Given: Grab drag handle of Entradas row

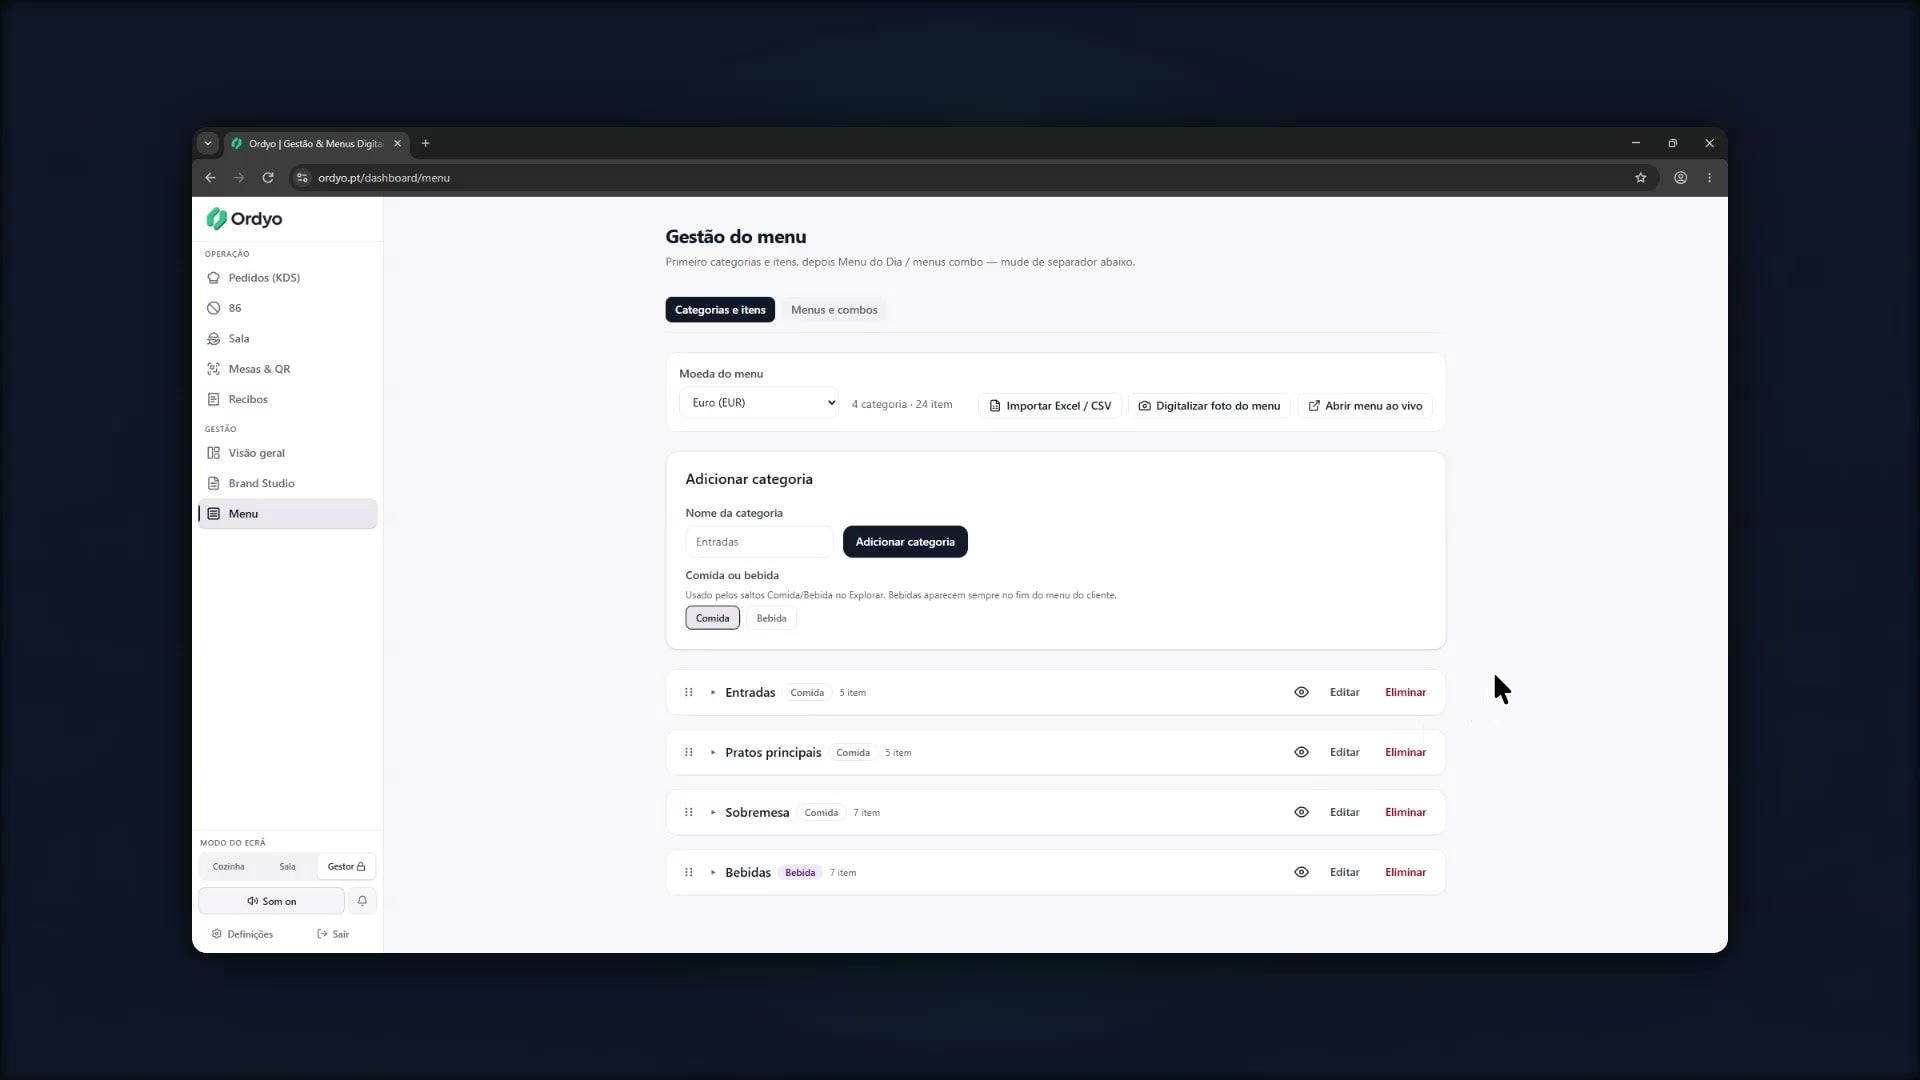Looking at the screenshot, I should [x=689, y=692].
